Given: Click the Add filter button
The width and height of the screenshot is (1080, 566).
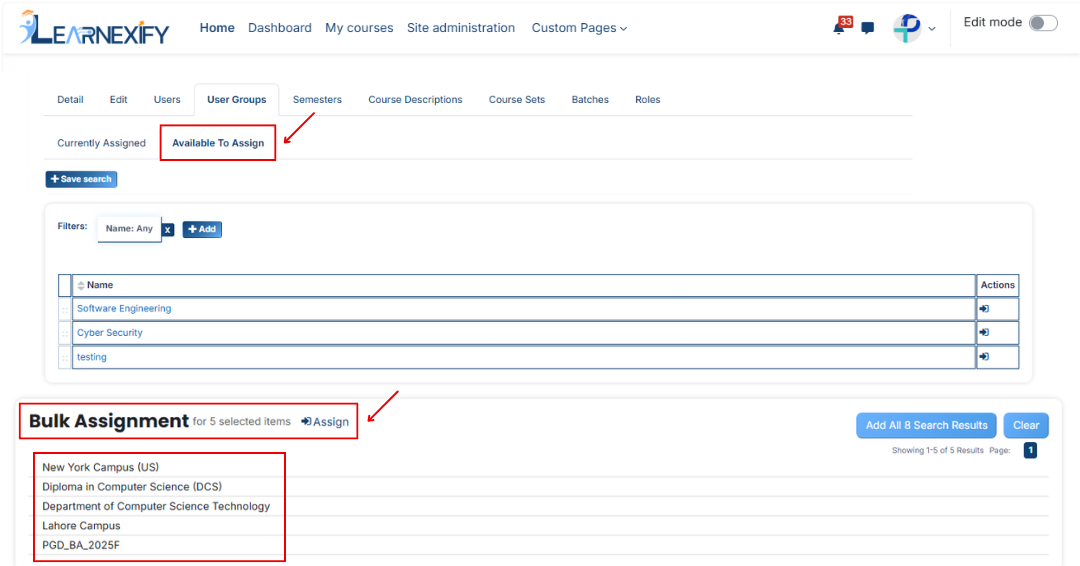Looking at the screenshot, I should pyautogui.click(x=202, y=229).
